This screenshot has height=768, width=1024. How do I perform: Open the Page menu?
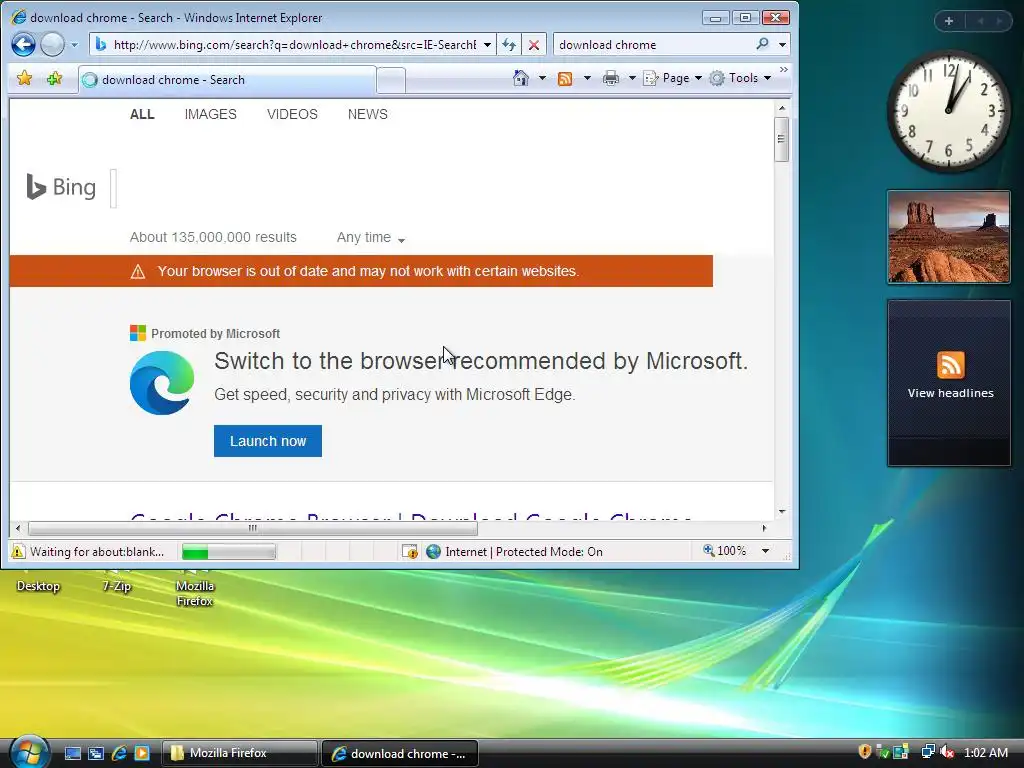pos(673,78)
